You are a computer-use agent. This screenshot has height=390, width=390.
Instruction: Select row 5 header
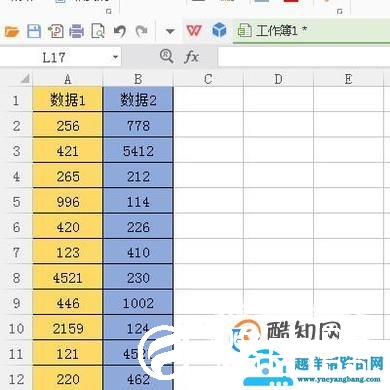coord(16,201)
